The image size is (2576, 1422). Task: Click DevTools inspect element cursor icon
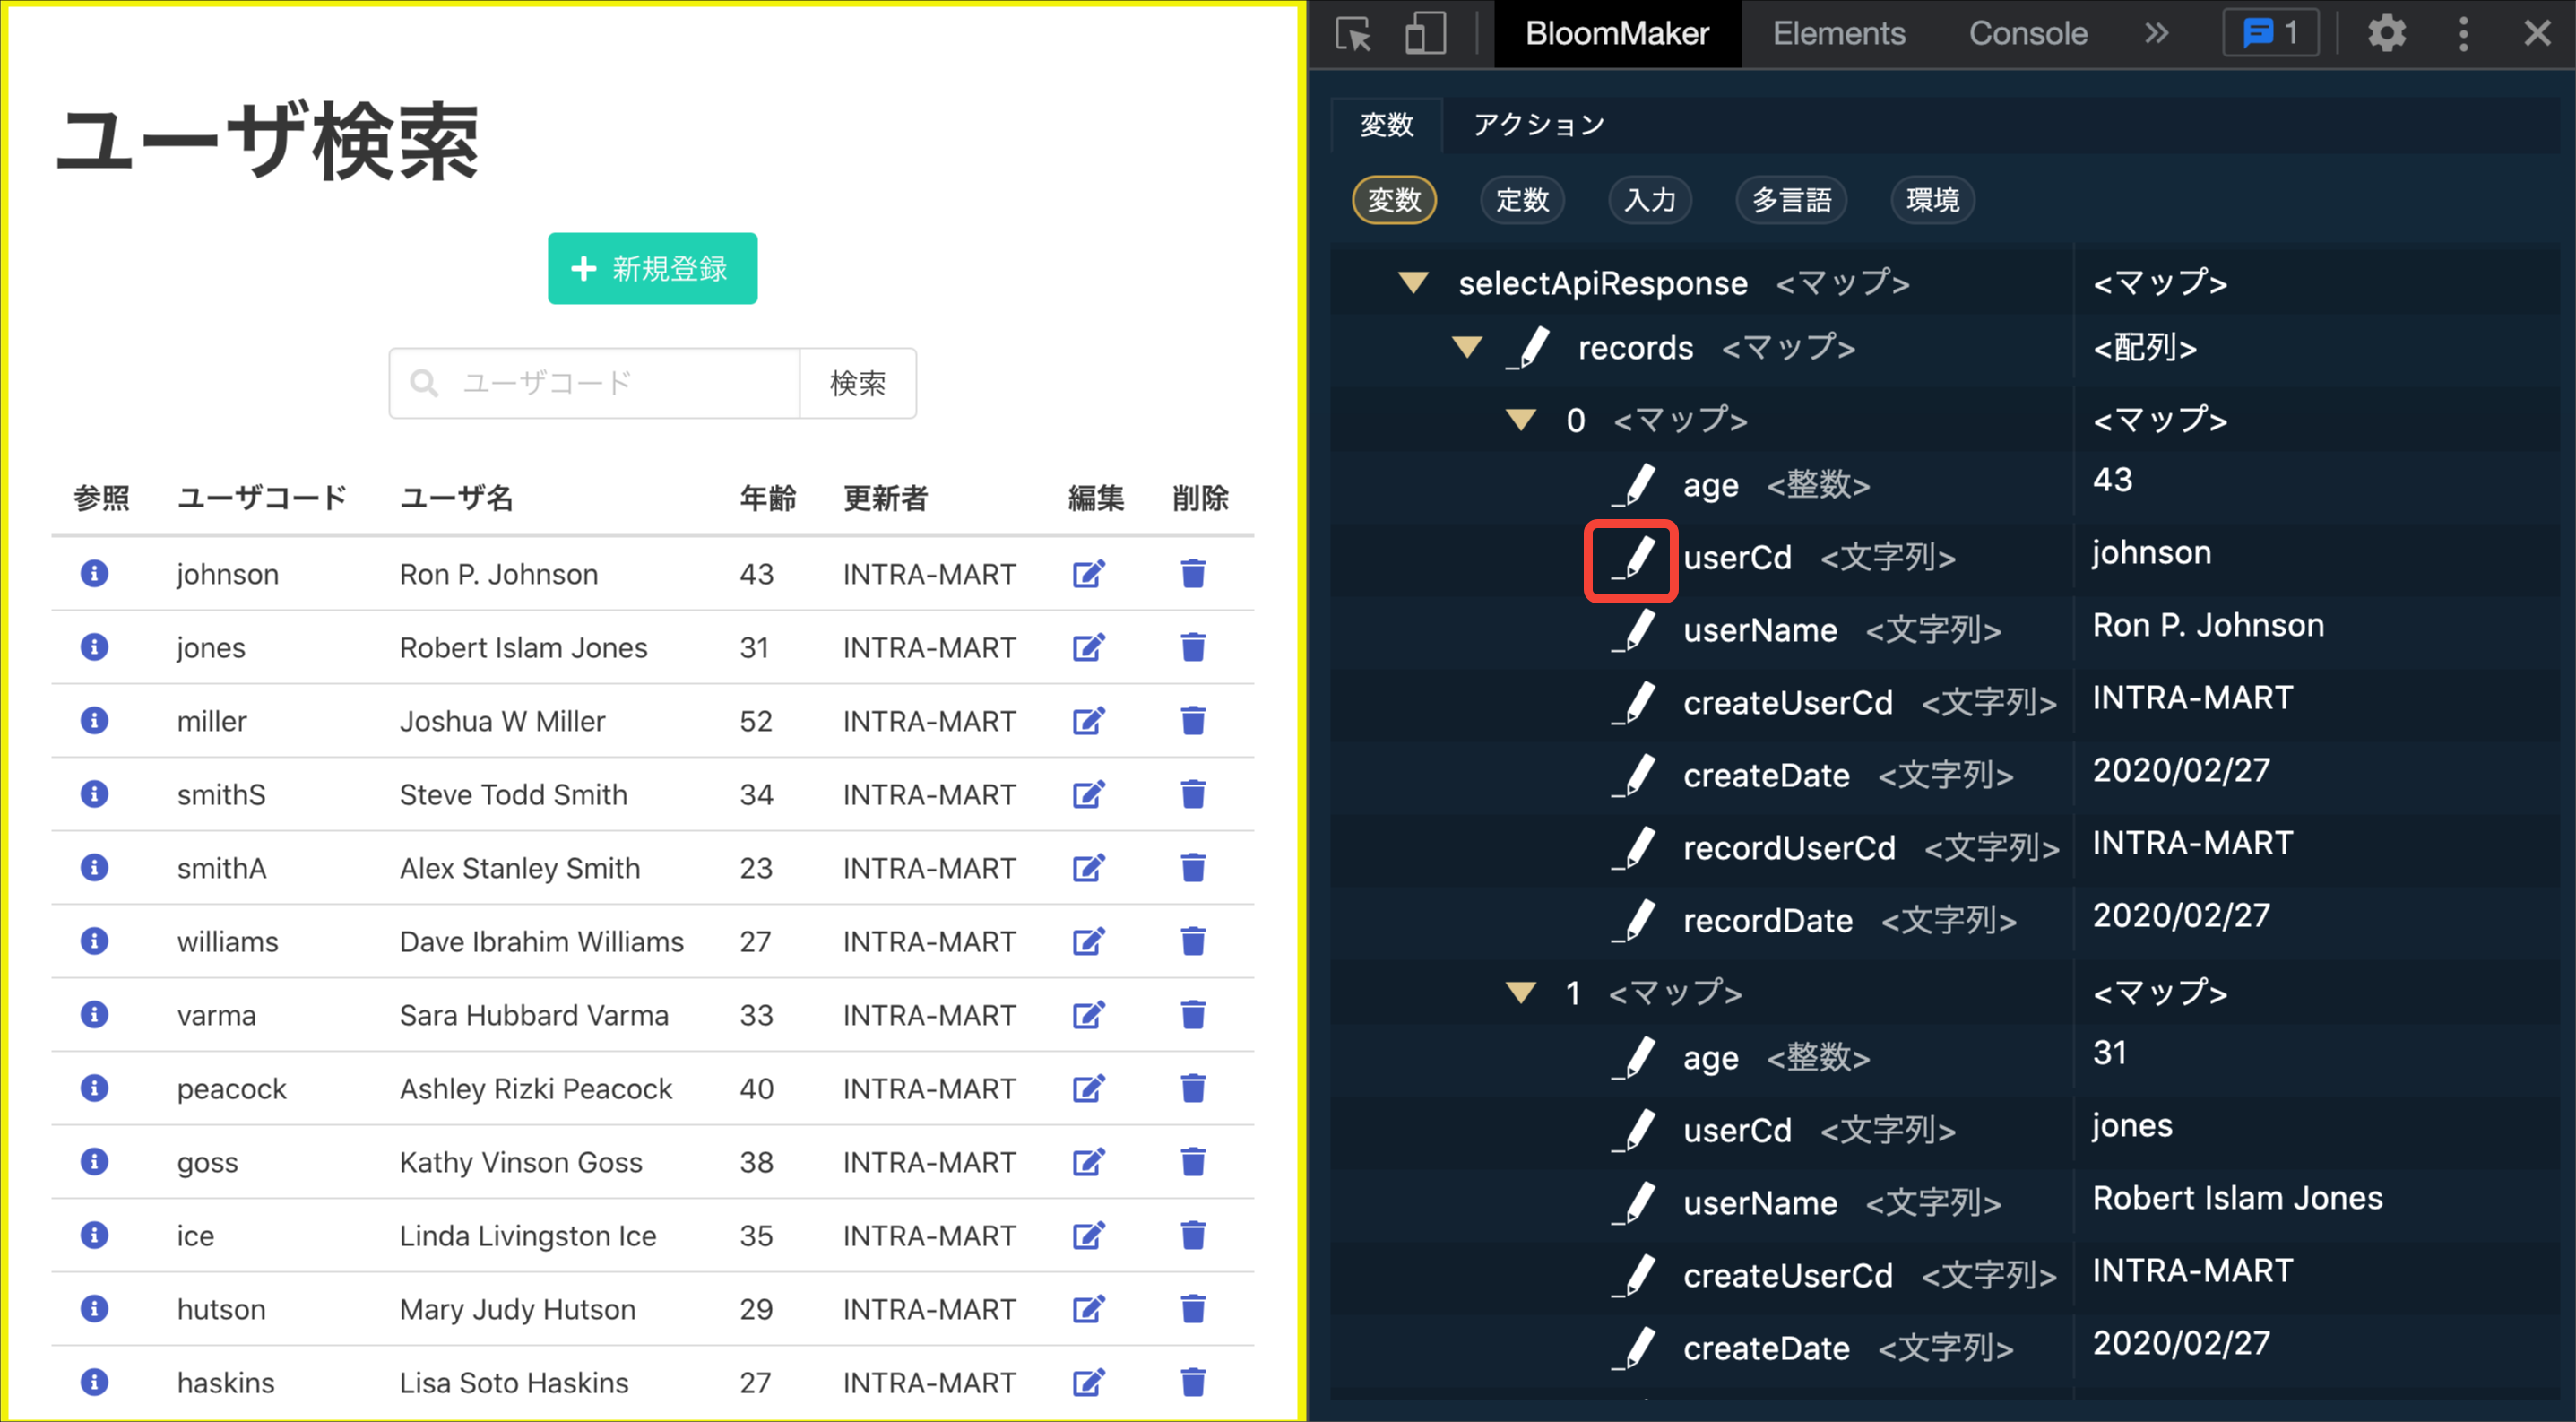tap(1354, 34)
